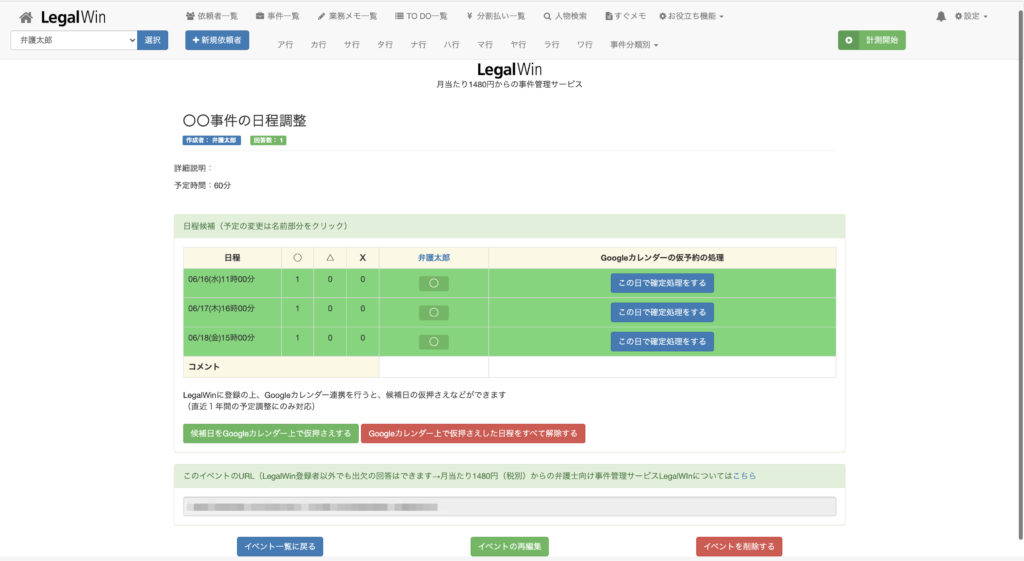Click the すぐメモ note icon
The height and width of the screenshot is (561, 1024).
609,16
